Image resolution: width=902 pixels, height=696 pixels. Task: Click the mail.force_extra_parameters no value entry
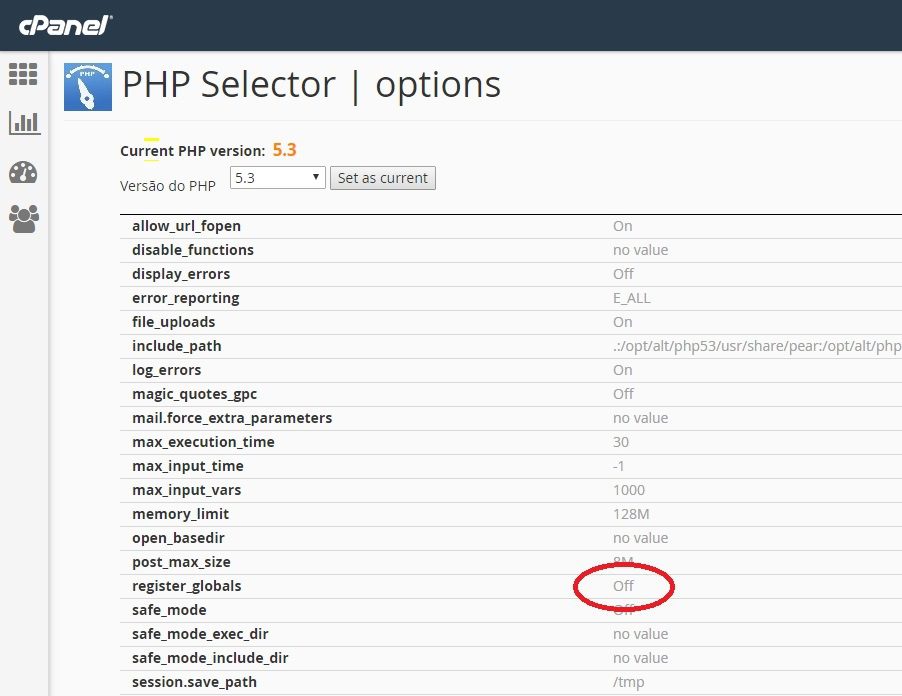point(640,418)
